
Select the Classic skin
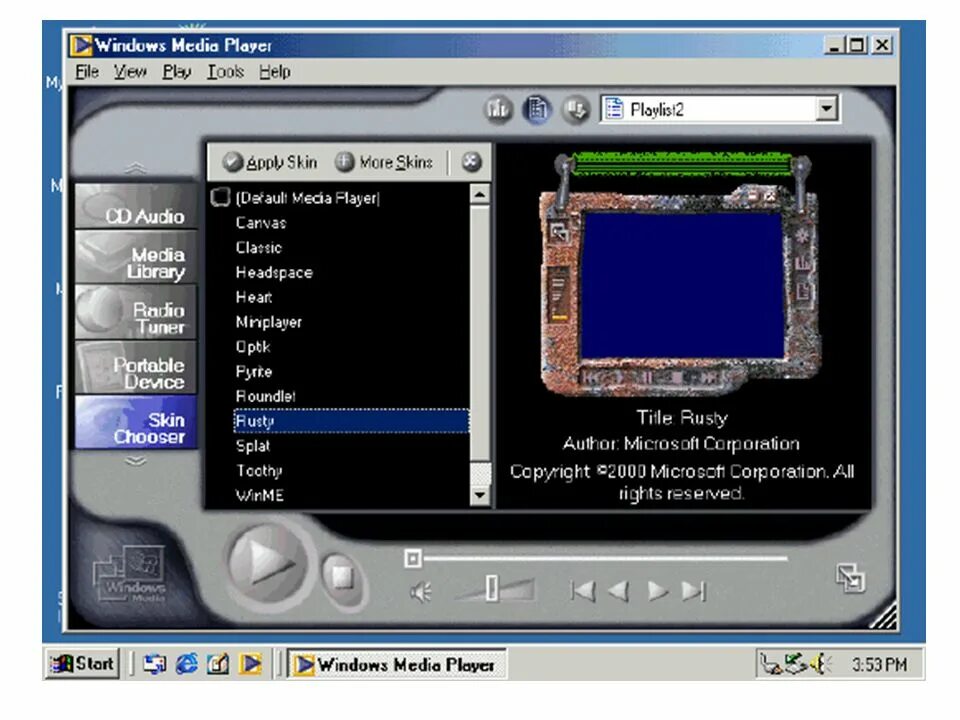coord(259,248)
